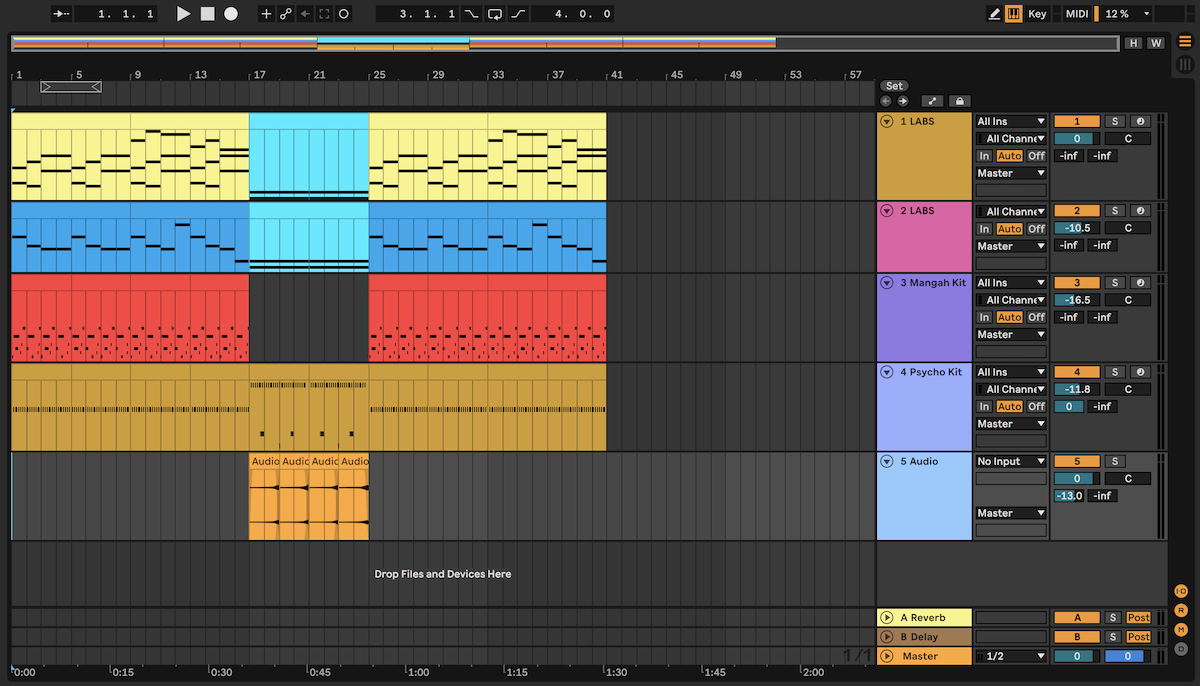Click the H optimize height button

1133,43
